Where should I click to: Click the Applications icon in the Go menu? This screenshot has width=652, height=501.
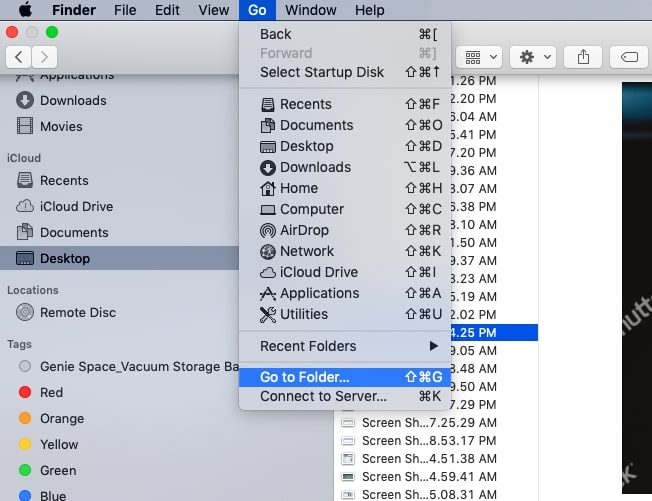click(x=267, y=294)
